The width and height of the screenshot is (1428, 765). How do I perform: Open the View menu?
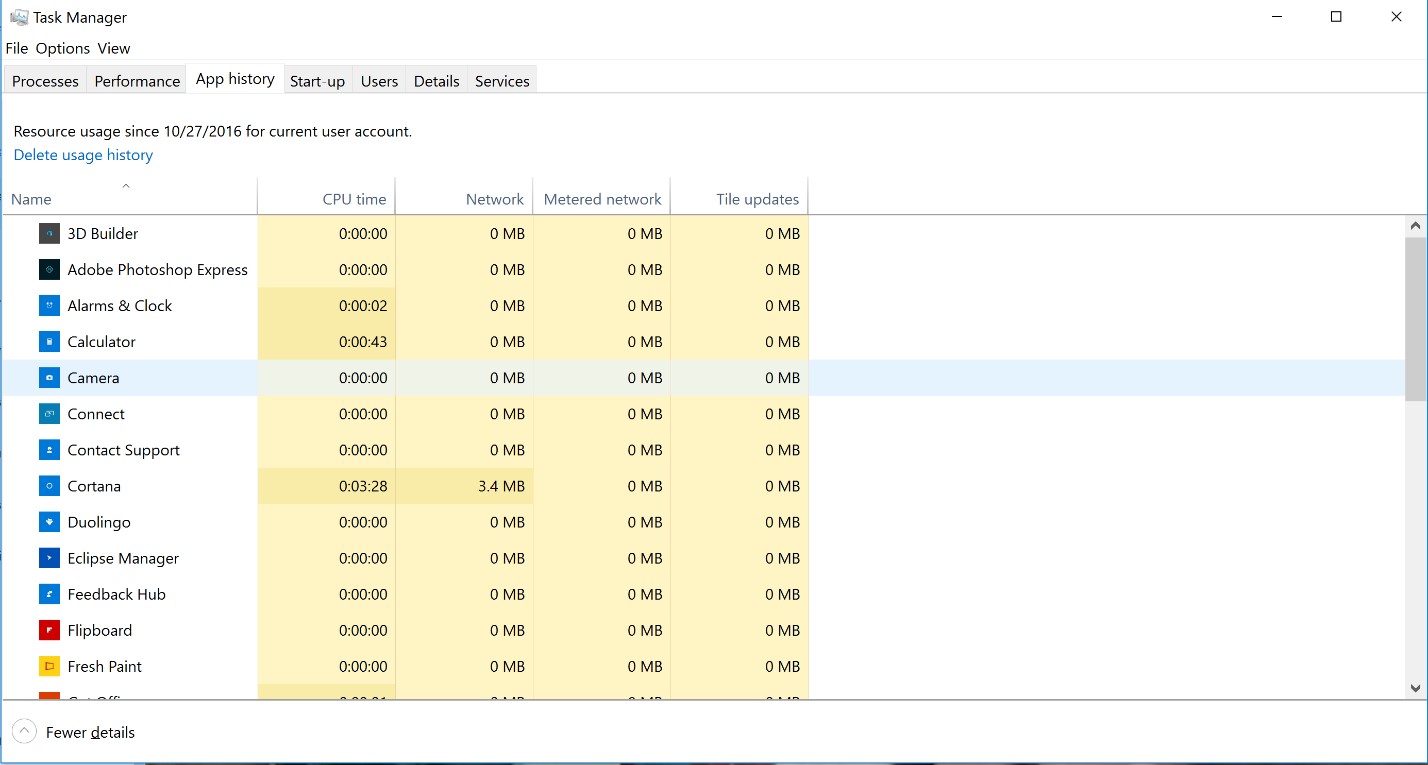[114, 48]
